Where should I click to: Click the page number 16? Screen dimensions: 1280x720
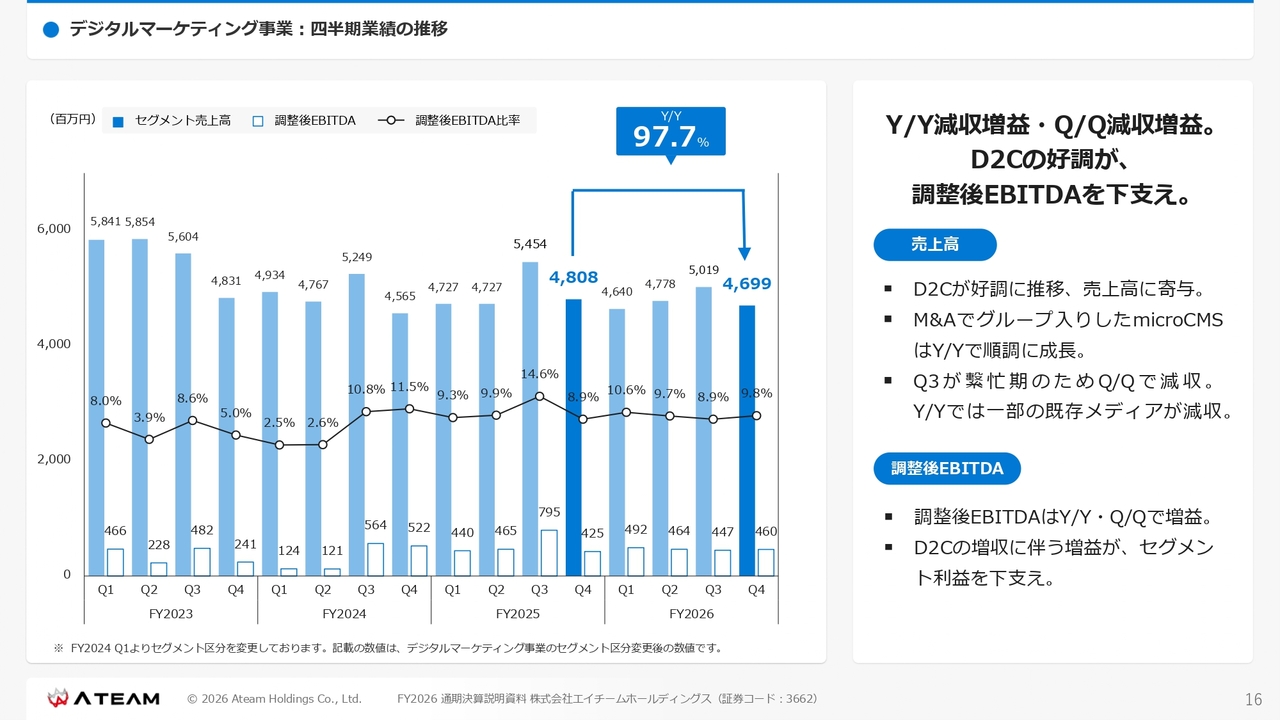tap(1254, 699)
